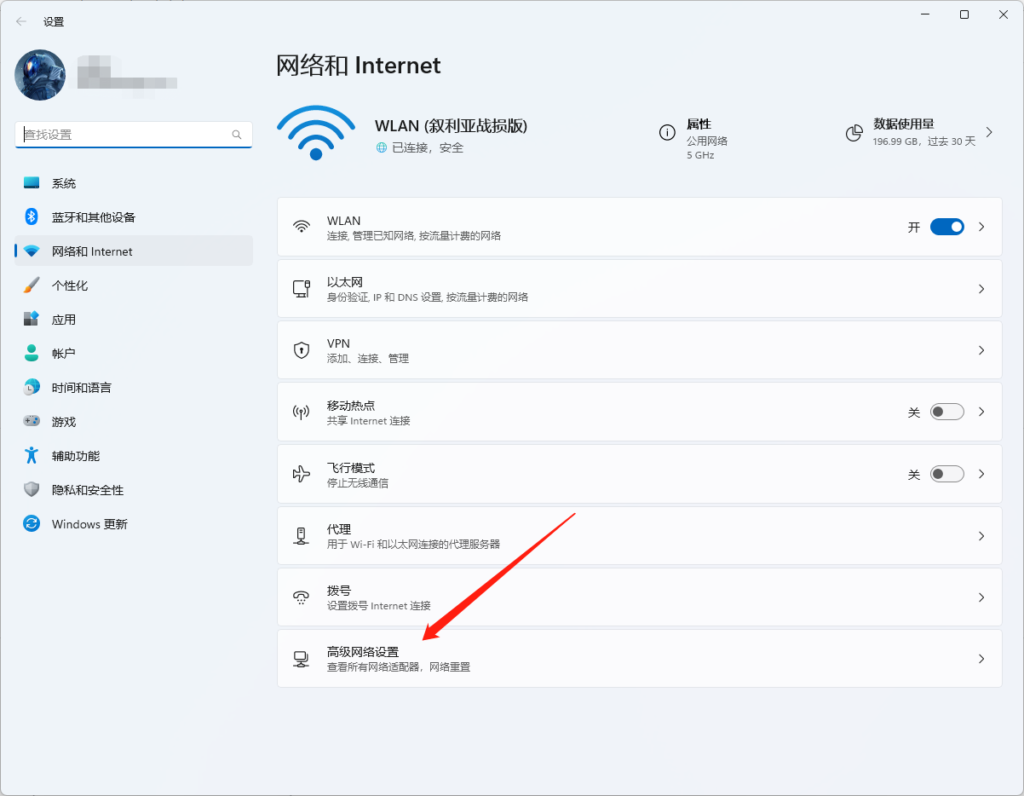Viewport: 1024px width, 796px height.
Task: Expand the 以太网 row chevron
Action: (x=981, y=288)
